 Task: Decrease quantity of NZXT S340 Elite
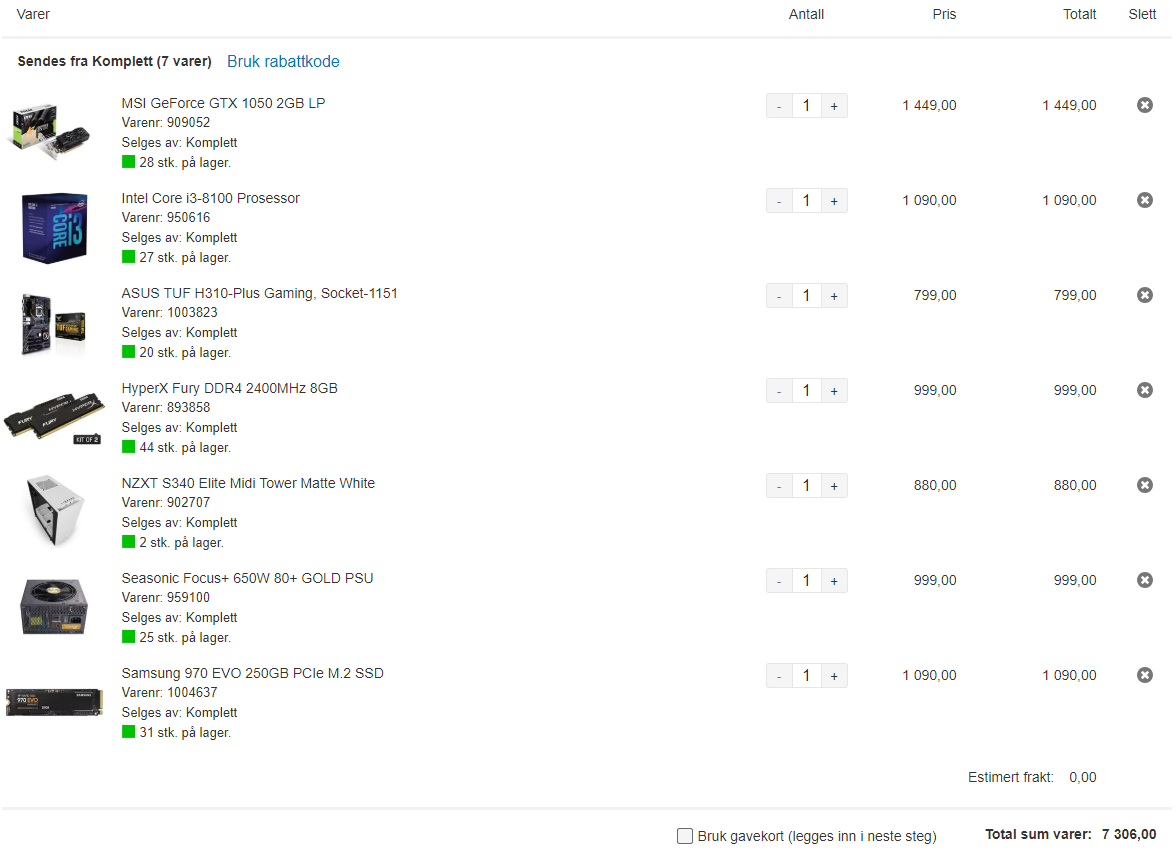[x=779, y=486]
